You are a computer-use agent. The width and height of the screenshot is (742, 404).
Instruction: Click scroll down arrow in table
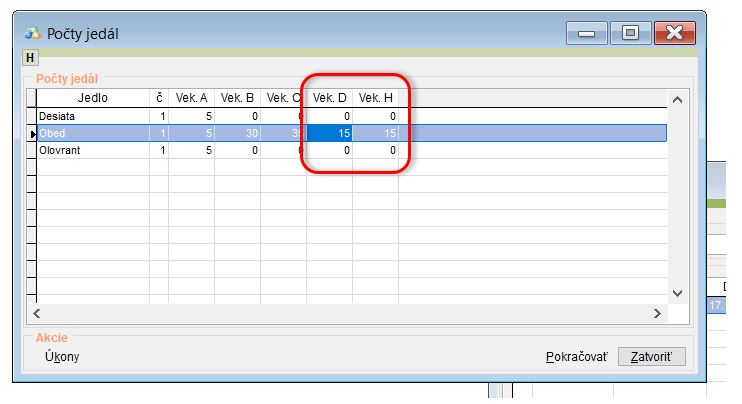click(x=677, y=293)
